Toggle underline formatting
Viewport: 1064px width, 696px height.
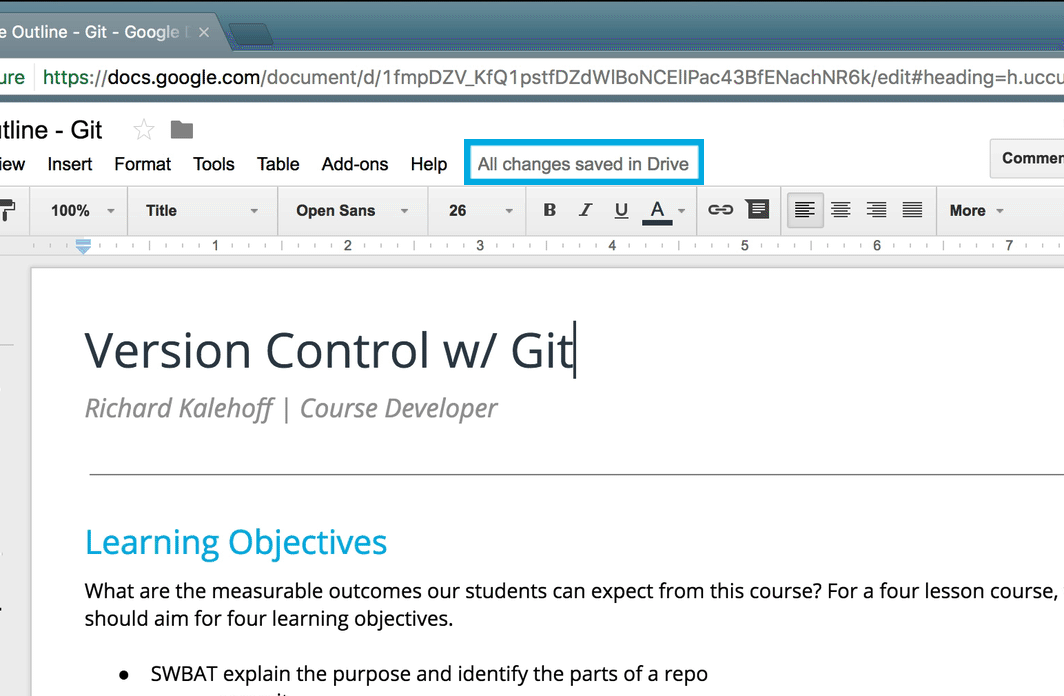pyautogui.click(x=621, y=210)
